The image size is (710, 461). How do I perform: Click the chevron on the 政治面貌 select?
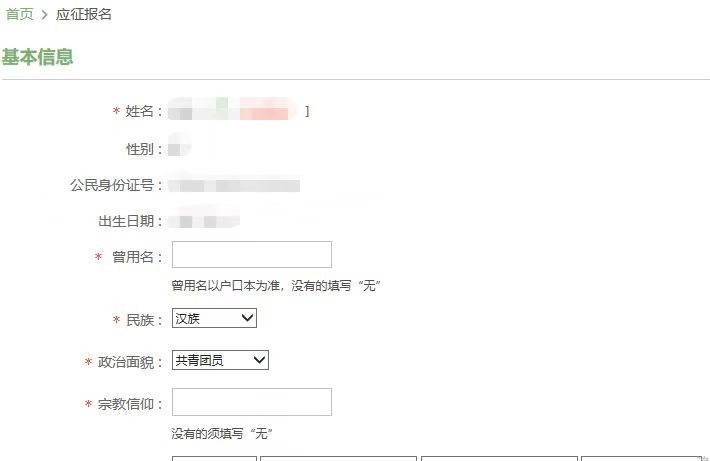259,360
